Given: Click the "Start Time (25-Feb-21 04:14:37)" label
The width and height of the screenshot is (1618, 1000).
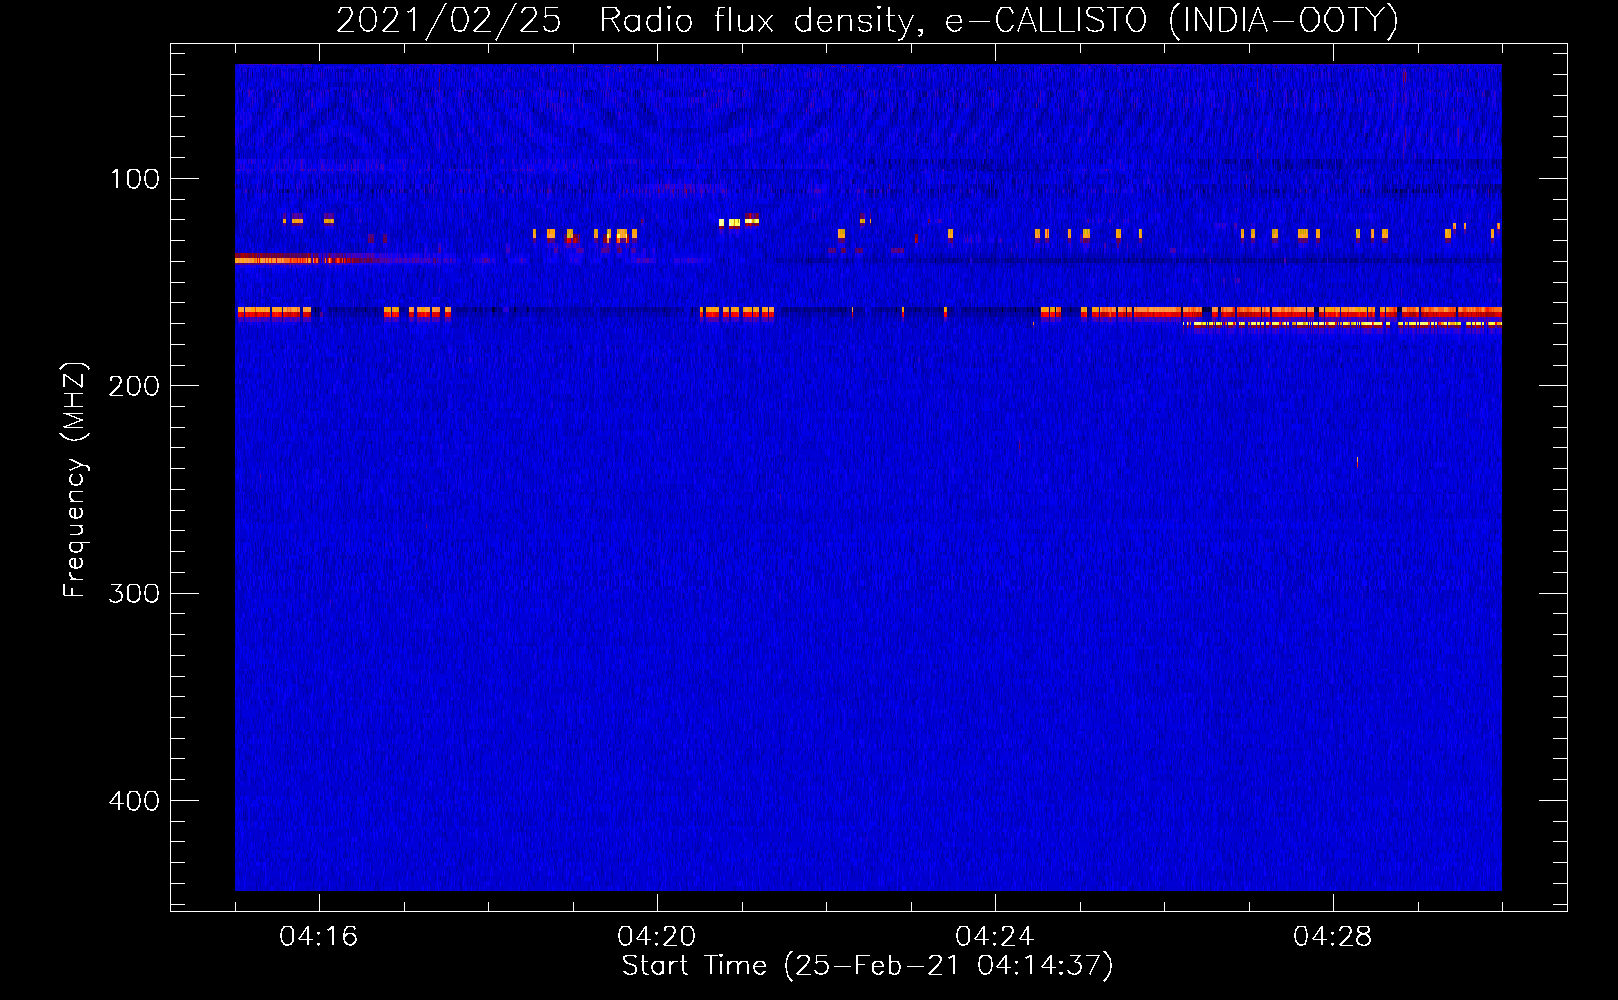Looking at the screenshot, I should [867, 966].
